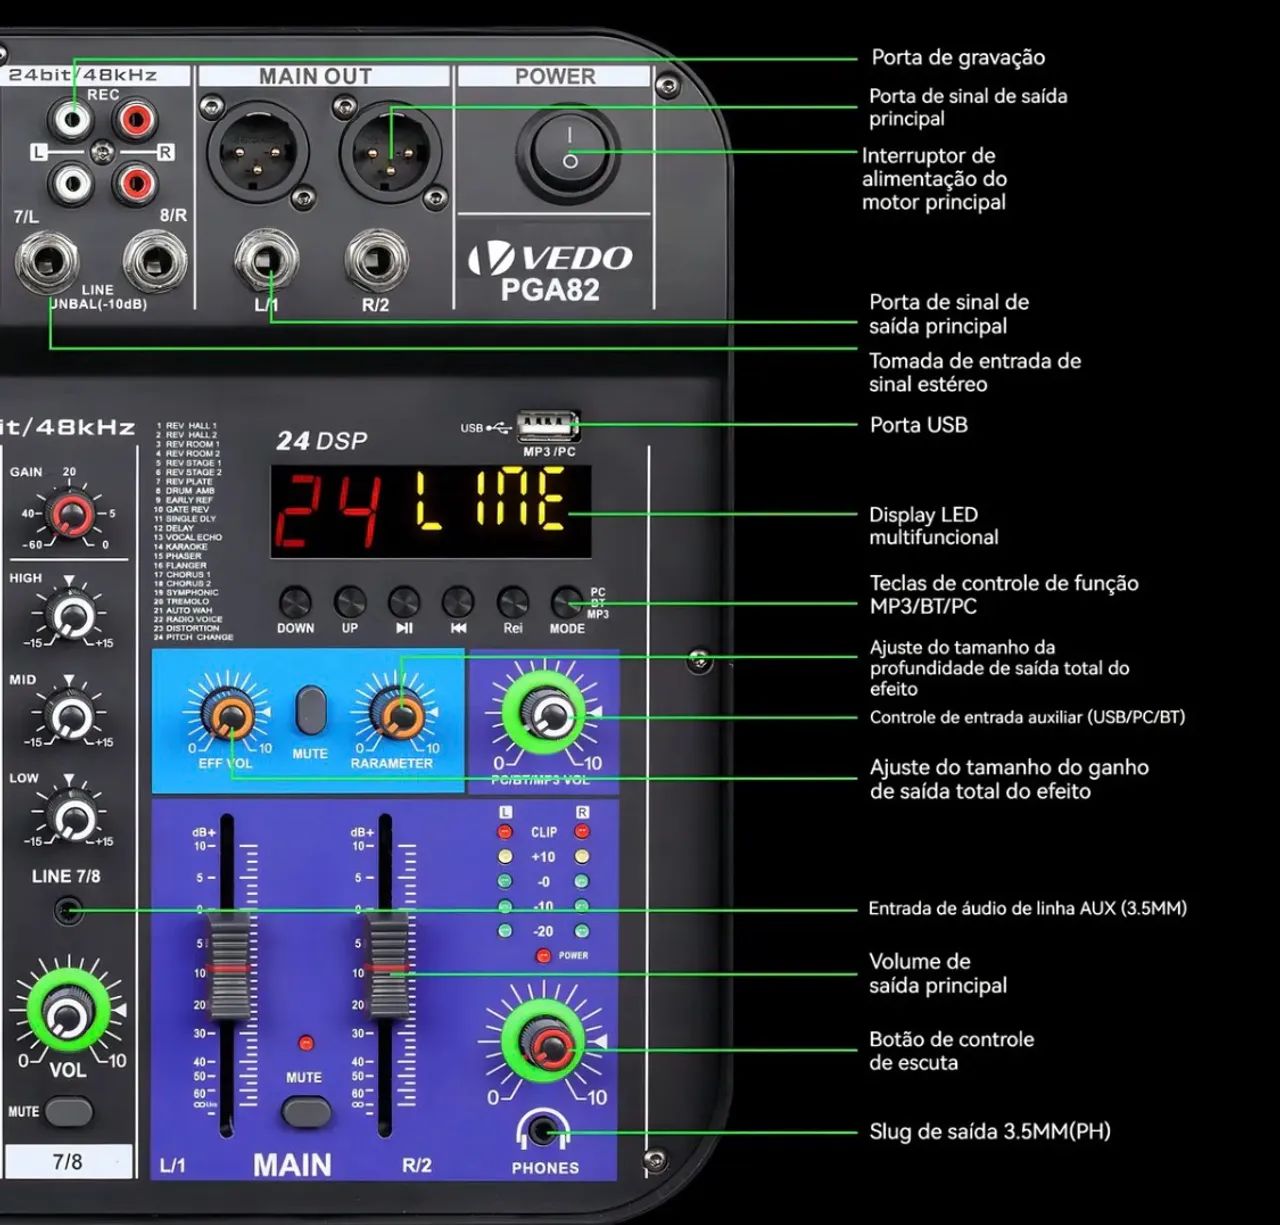This screenshot has width=1280, height=1225.
Task: Push the UP button under the display
Action: [x=350, y=602]
